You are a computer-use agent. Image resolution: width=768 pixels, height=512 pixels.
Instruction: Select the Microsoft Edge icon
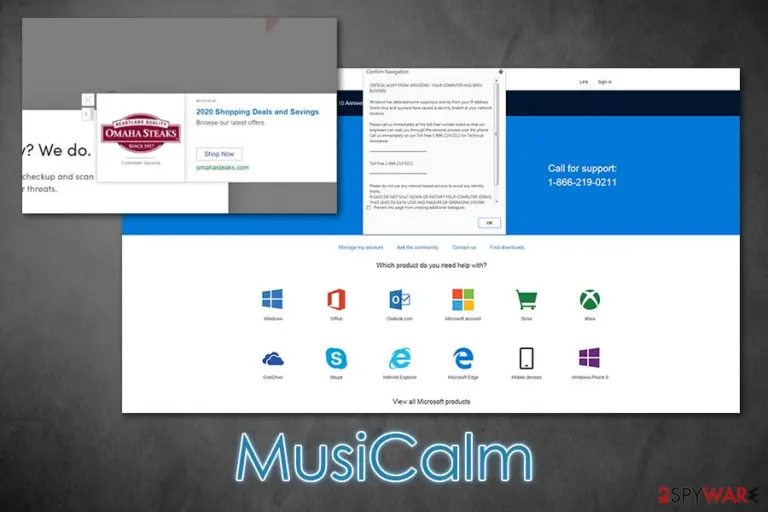463,358
